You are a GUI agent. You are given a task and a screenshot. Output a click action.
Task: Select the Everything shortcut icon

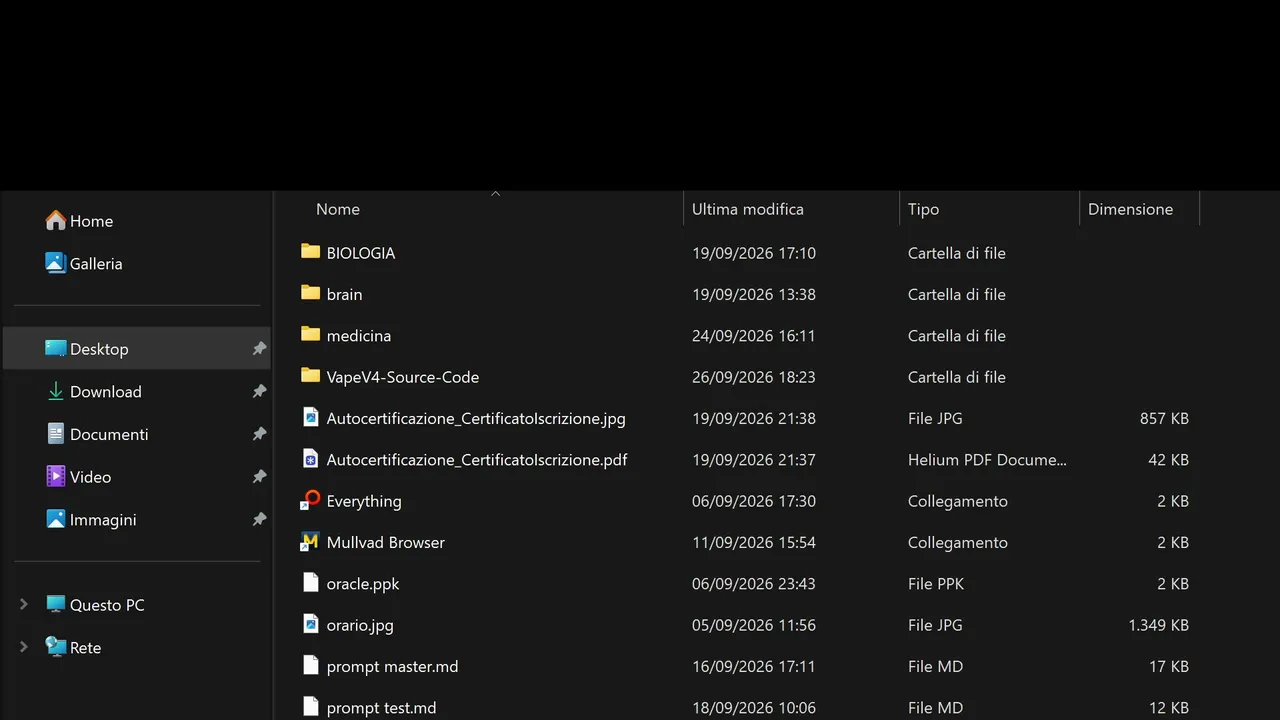[x=310, y=500]
